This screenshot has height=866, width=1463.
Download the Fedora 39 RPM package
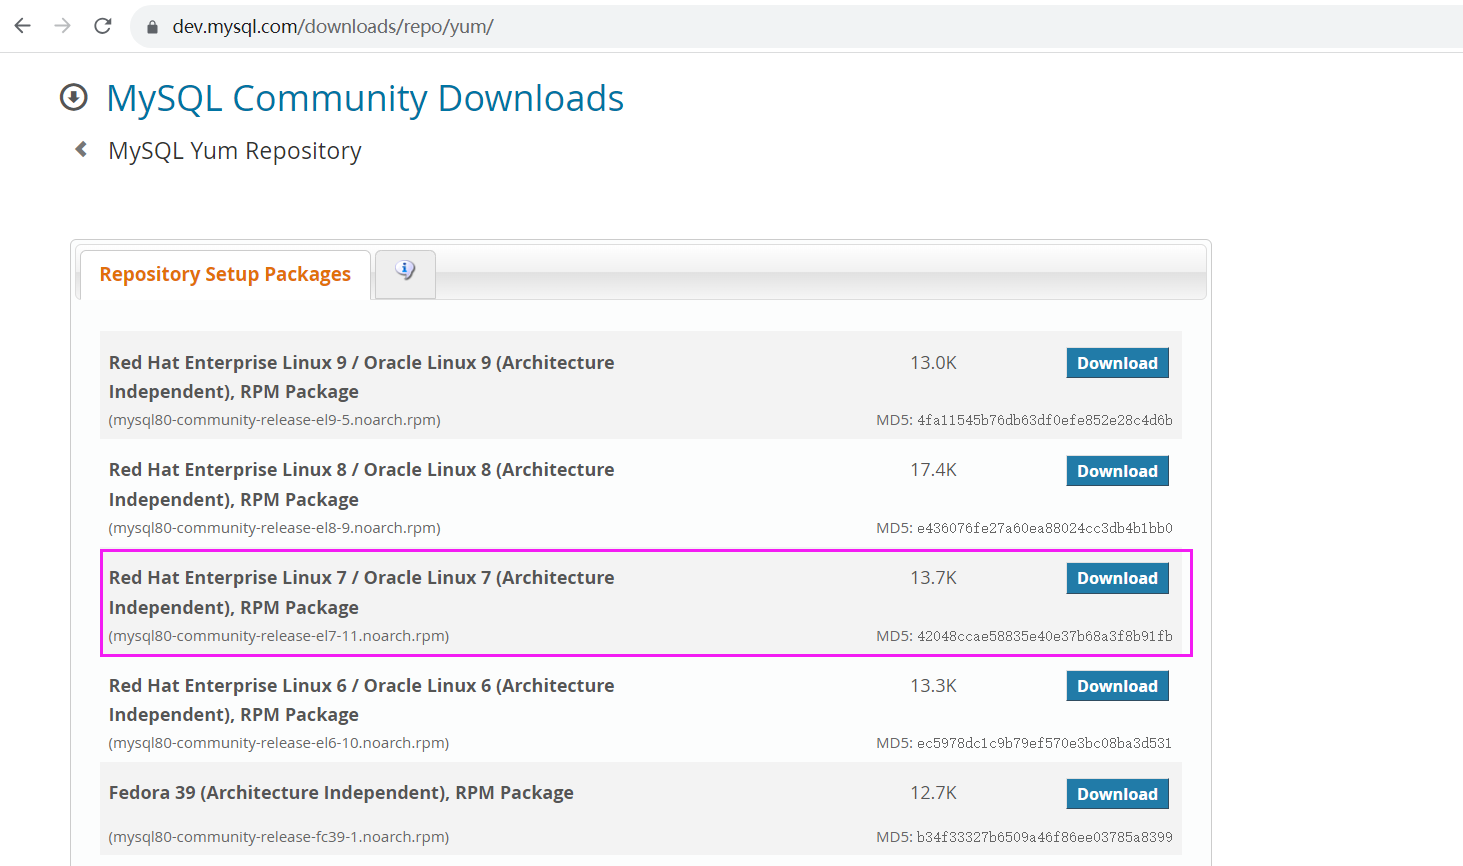(1117, 794)
